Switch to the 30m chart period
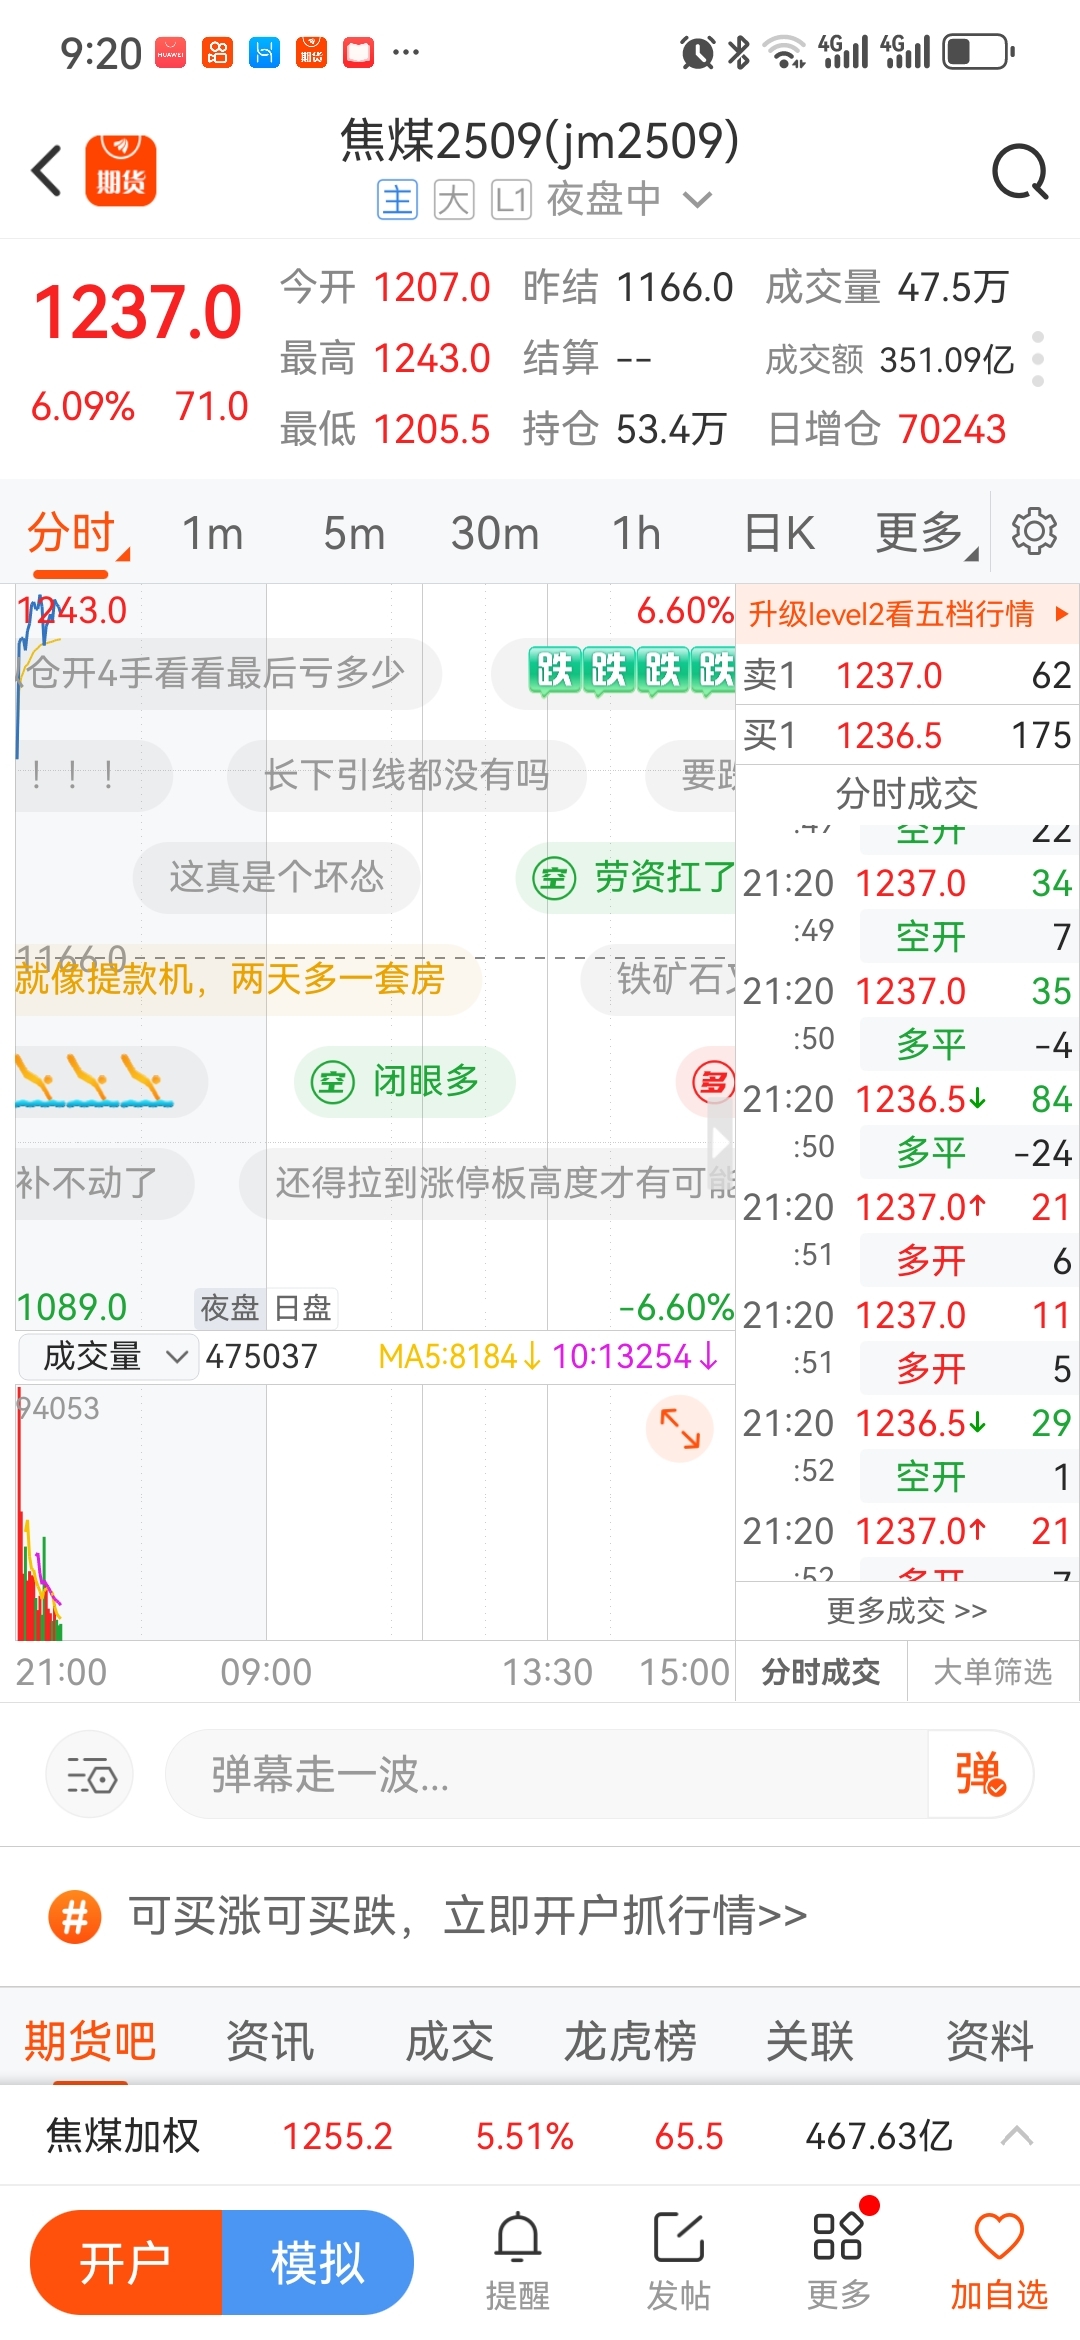Screen dimensions: 1080x2340 (x=495, y=532)
